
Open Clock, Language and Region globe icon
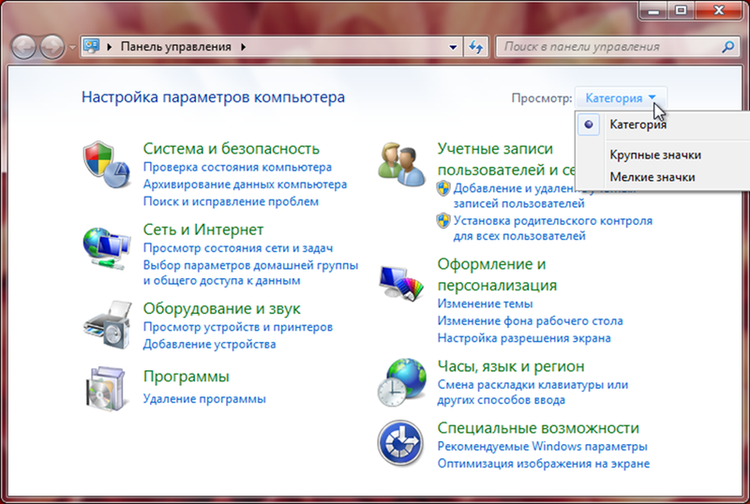(402, 383)
